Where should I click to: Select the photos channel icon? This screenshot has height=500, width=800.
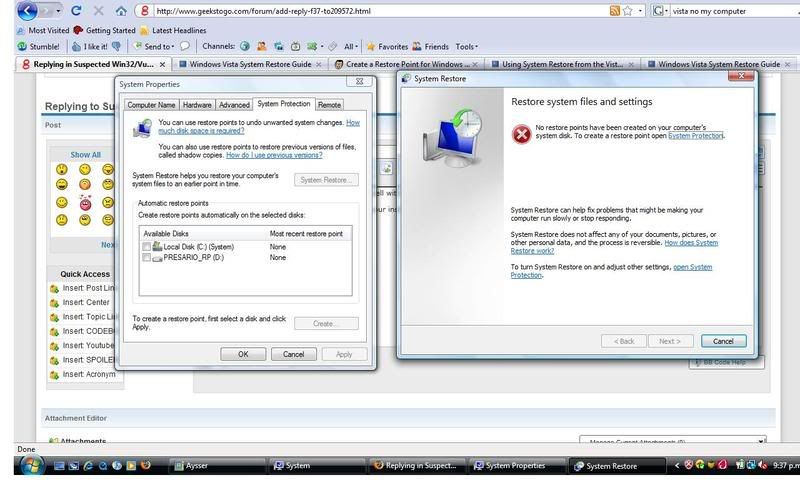pos(279,46)
